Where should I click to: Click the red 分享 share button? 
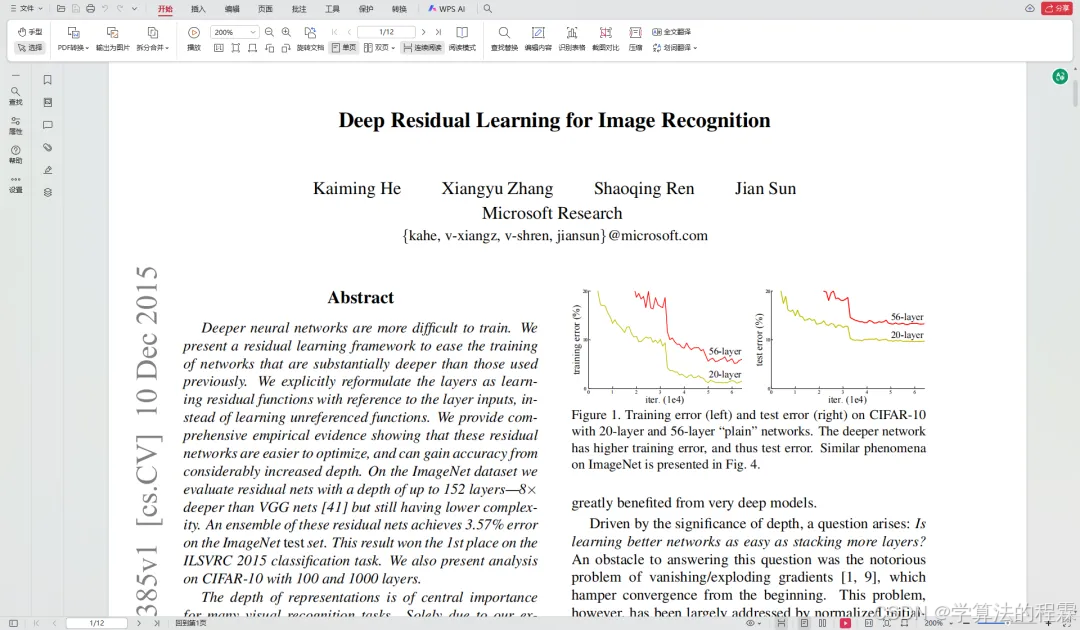tap(1057, 8)
